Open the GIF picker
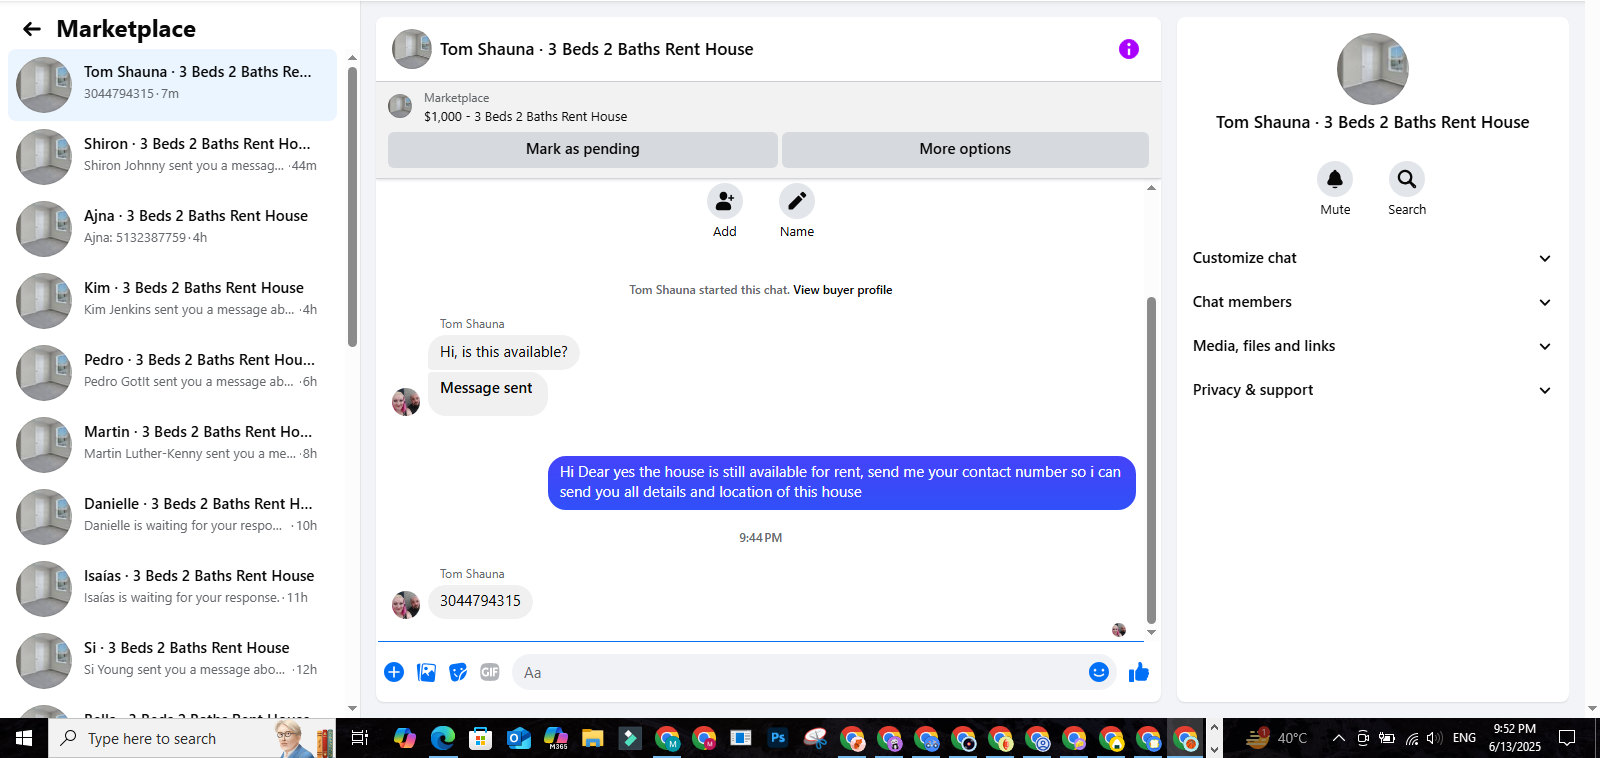This screenshot has height=758, width=1600. pos(490,672)
